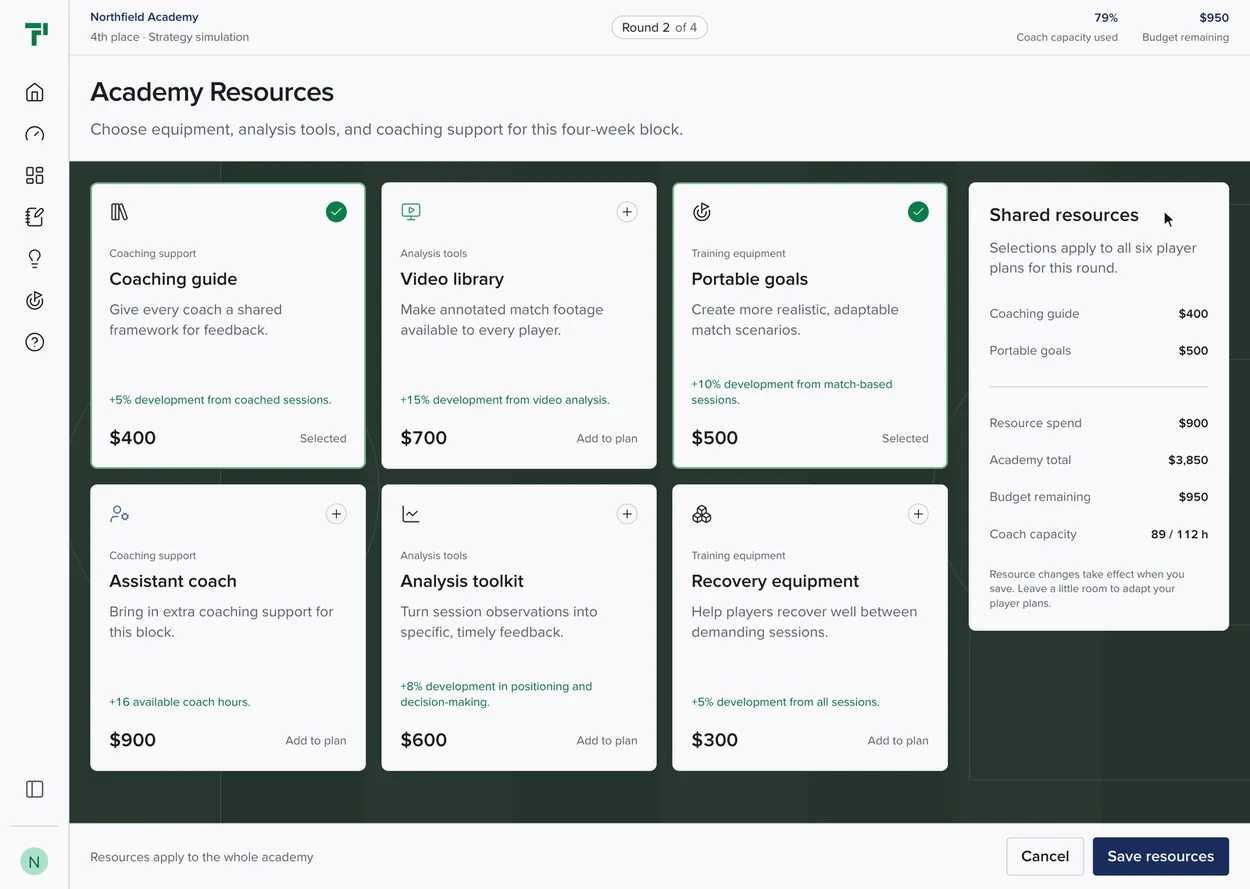
Task: Click the "Shared resources" panel heading
Action: tap(1064, 215)
